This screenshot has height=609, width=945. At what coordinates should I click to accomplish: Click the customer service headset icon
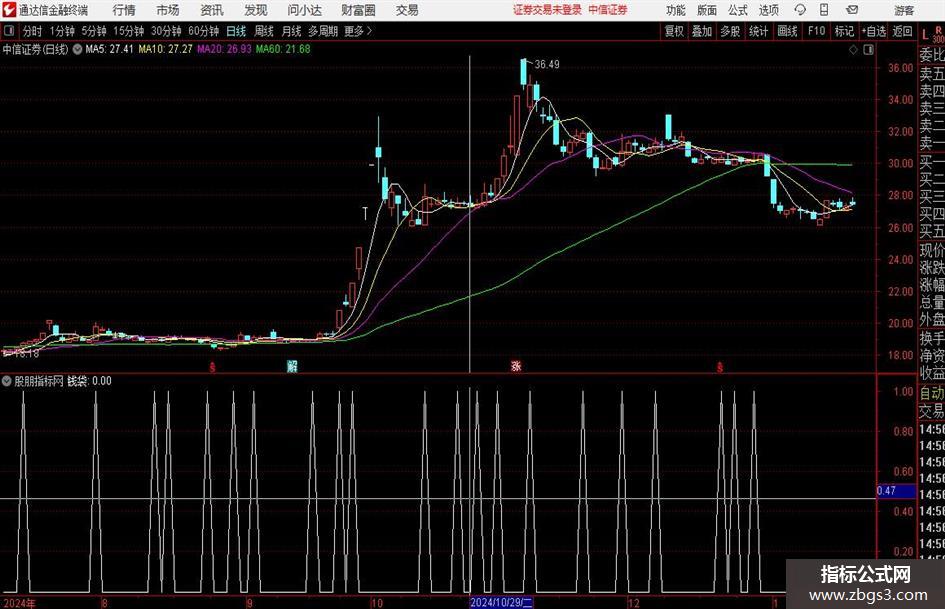pos(800,10)
